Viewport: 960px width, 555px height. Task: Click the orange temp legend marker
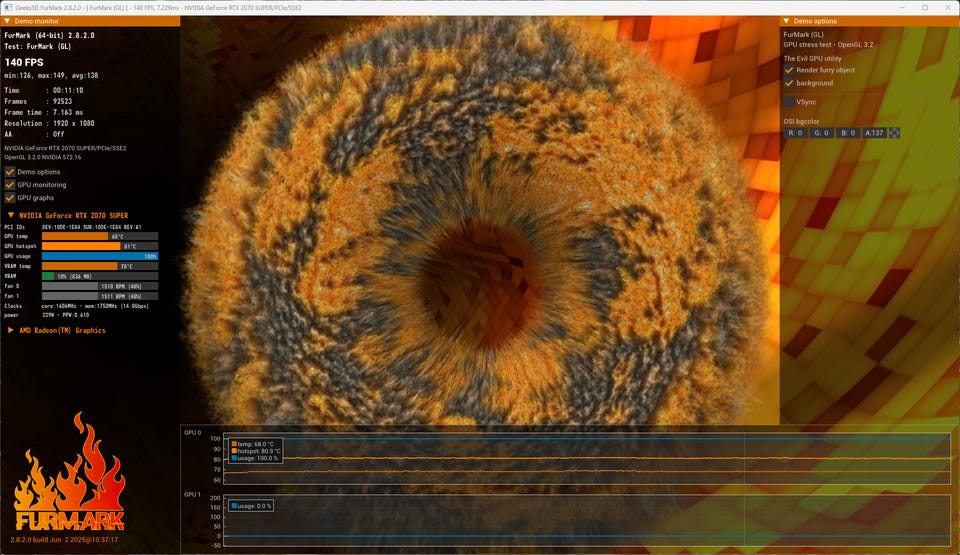(234, 444)
